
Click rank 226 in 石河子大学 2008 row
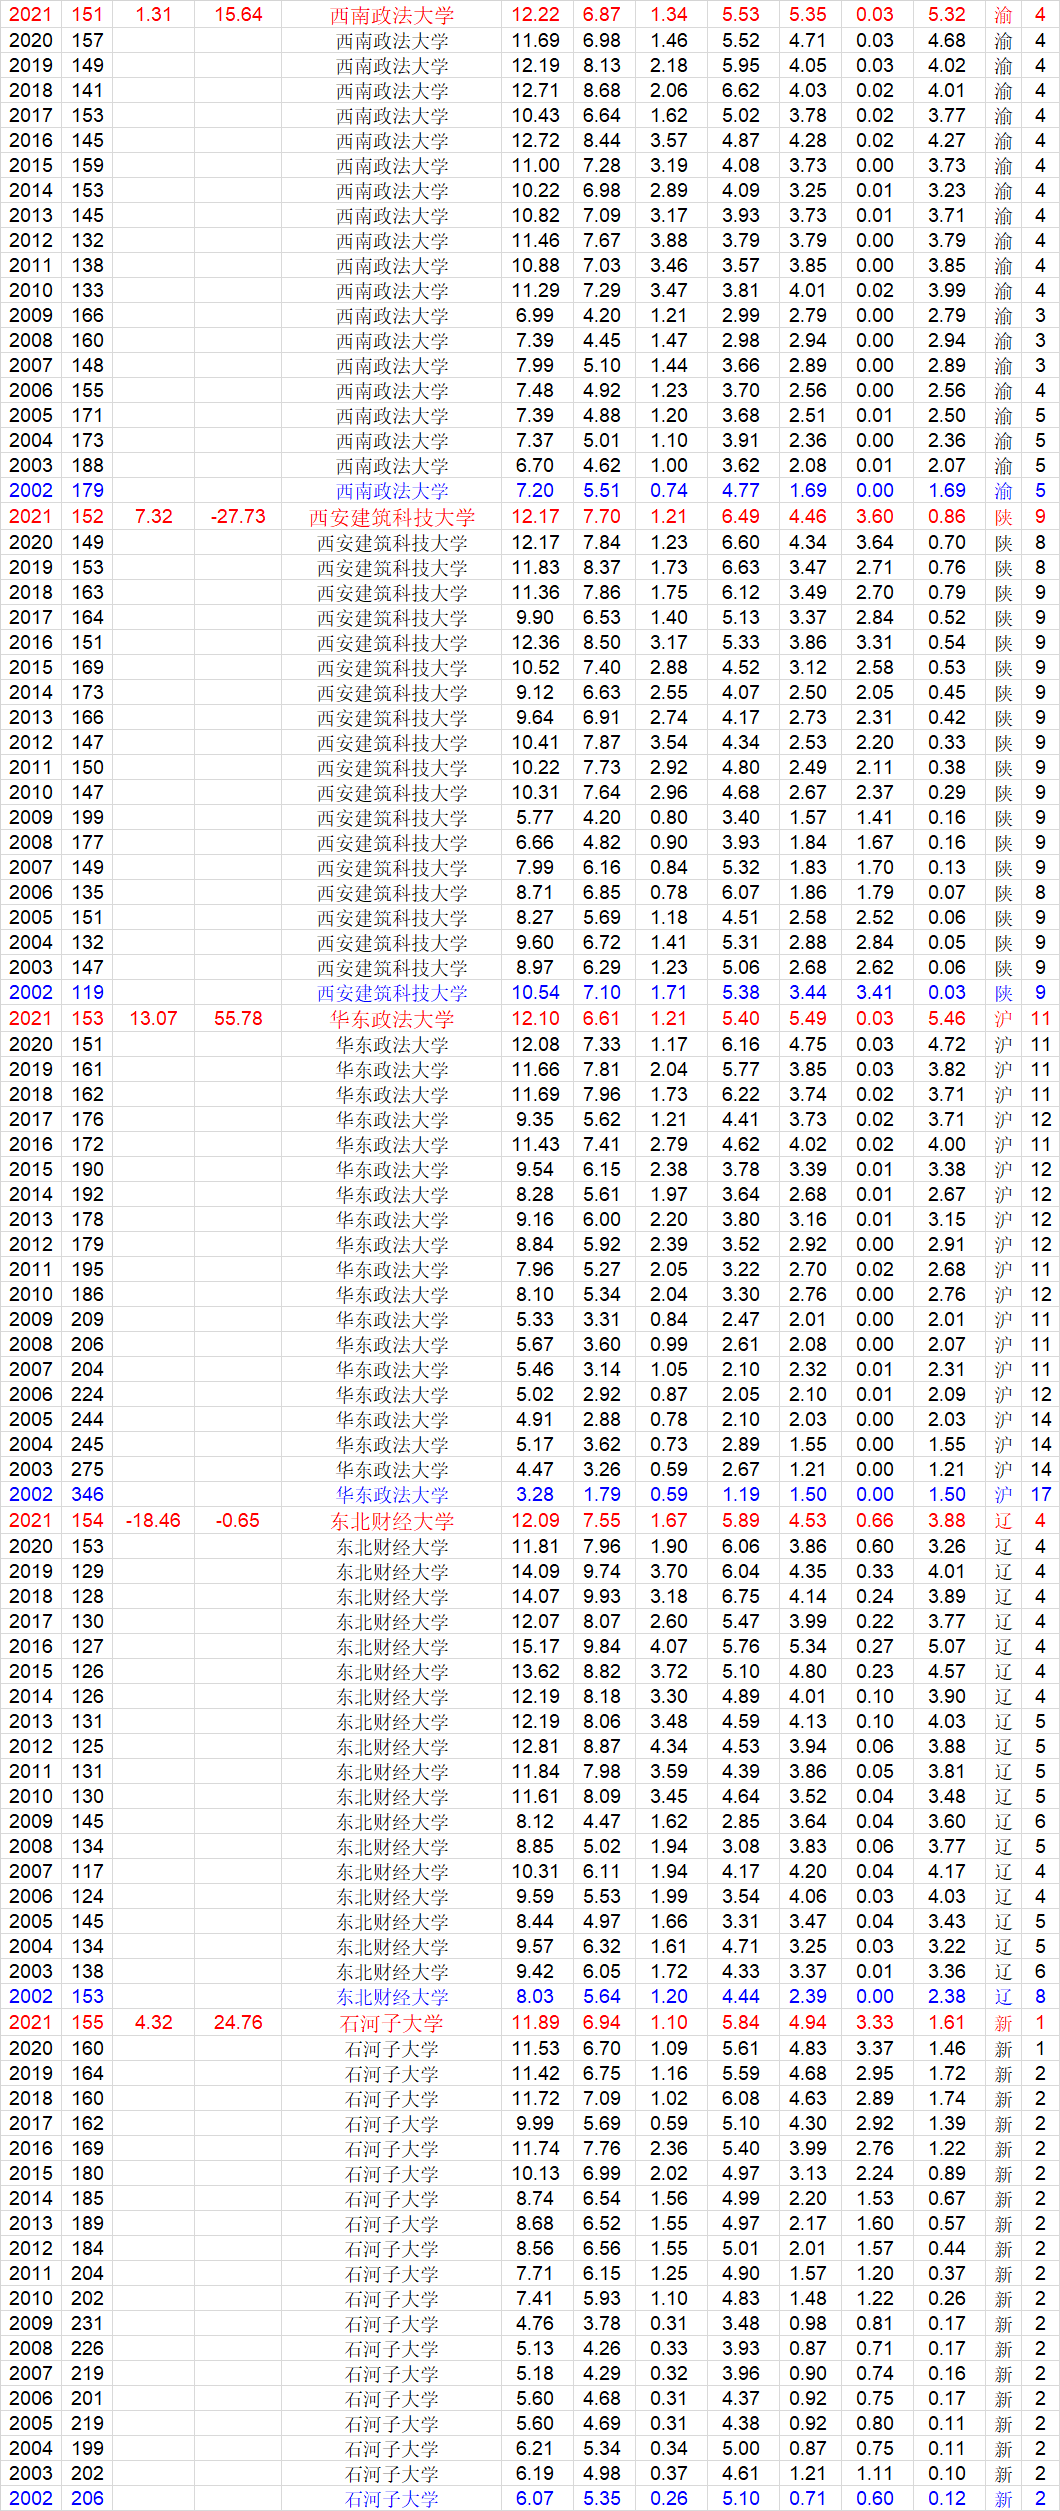[87, 2349]
